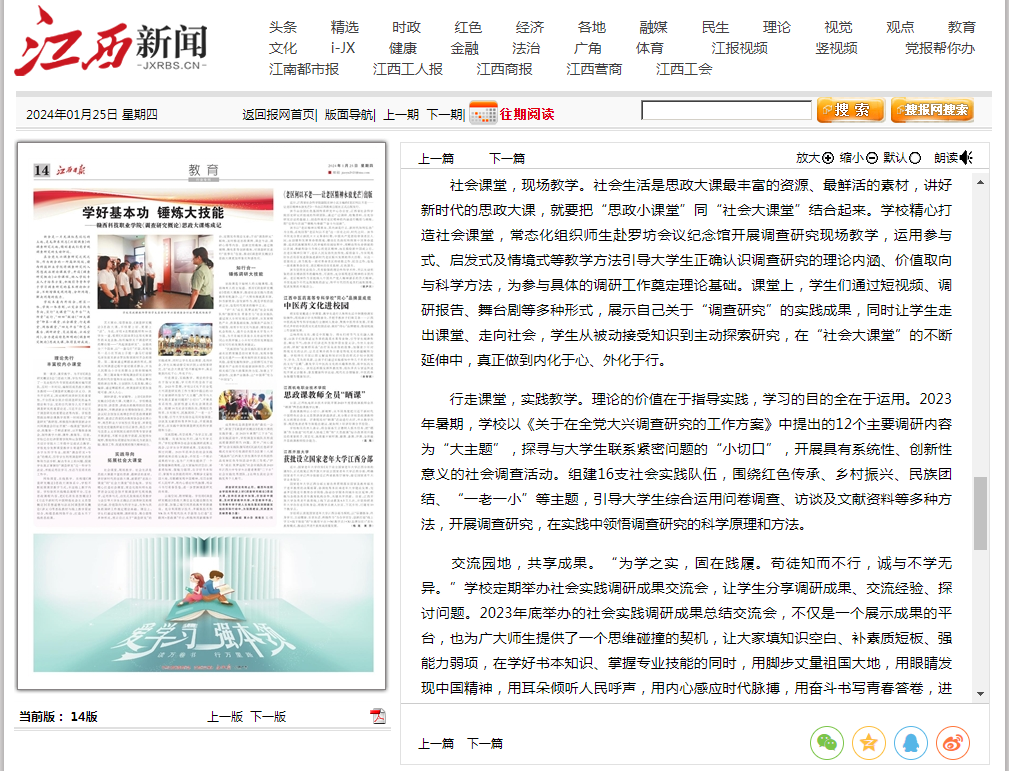Click the orange 搜索 button

point(850,110)
